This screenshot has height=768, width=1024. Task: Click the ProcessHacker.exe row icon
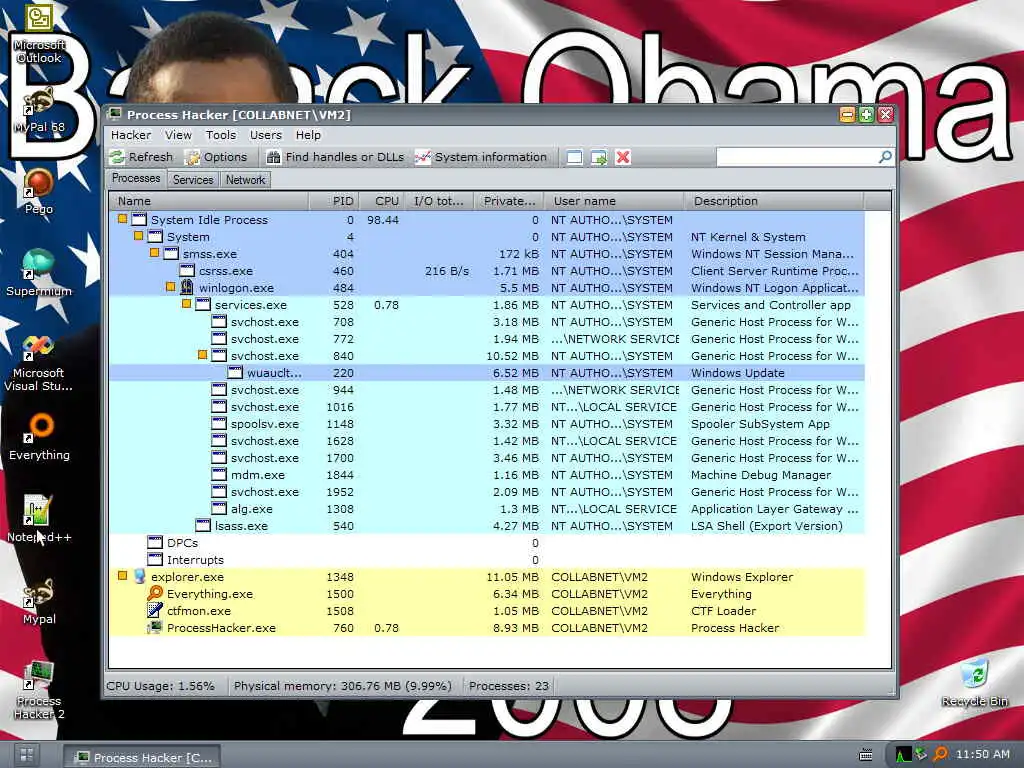155,628
